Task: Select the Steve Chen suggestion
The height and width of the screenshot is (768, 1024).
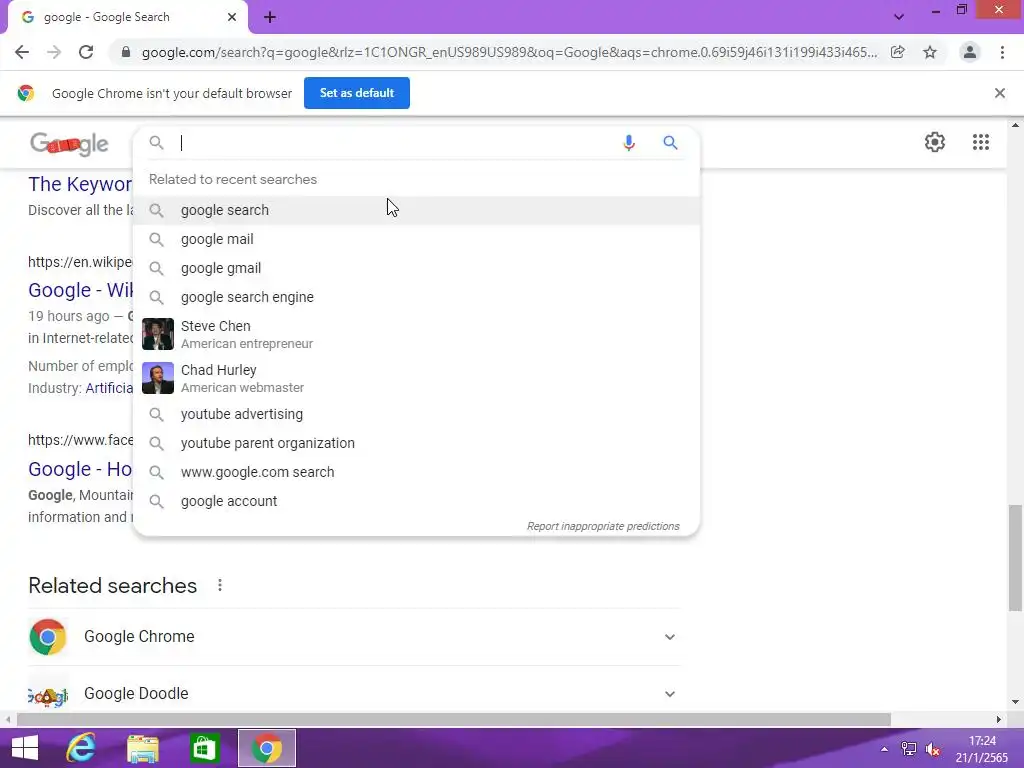Action: [x=416, y=334]
